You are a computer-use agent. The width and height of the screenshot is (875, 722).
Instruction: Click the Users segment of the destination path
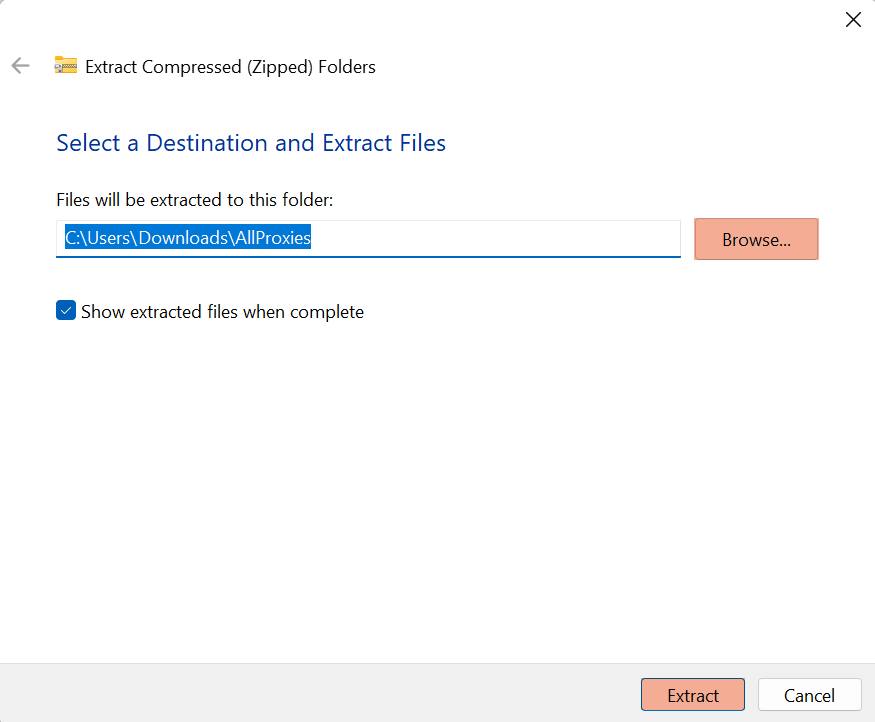109,238
